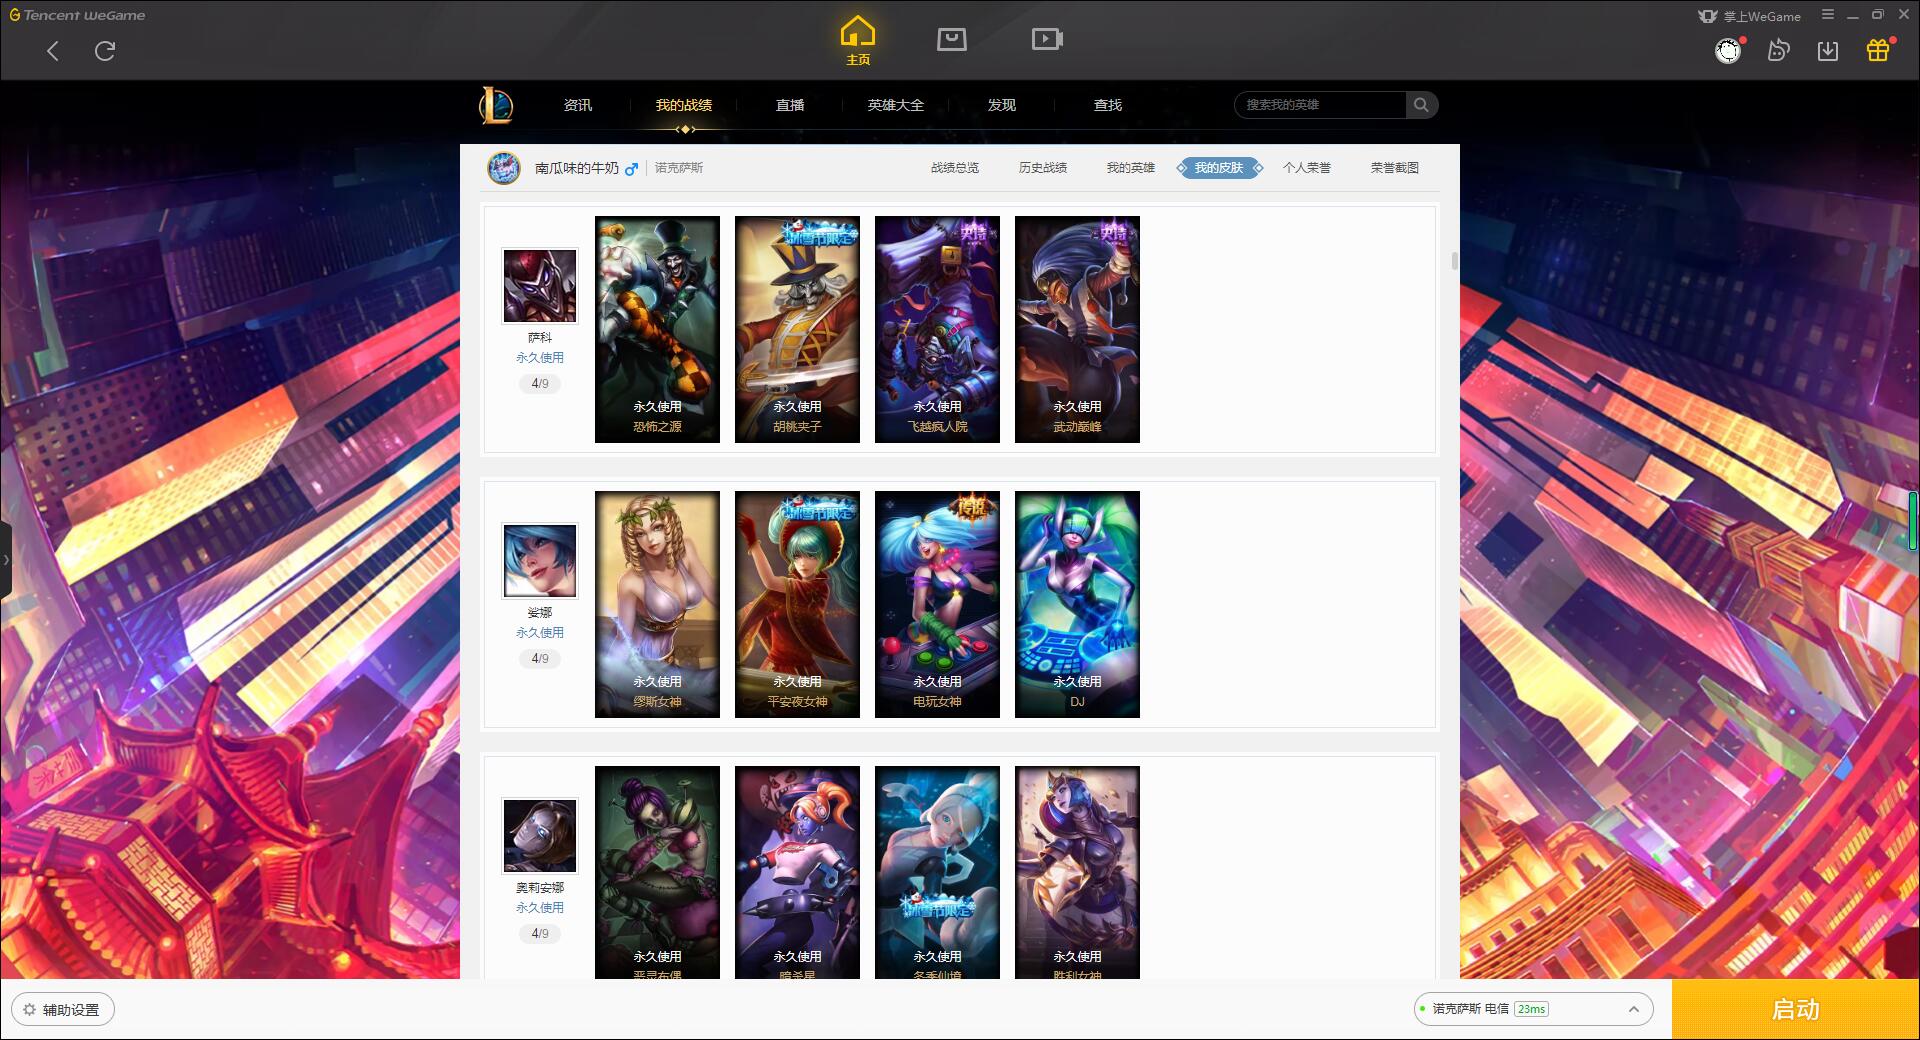Screen dimensions: 1920x1040
Task: Open the video playback icon in top bar
Action: [x=1047, y=39]
